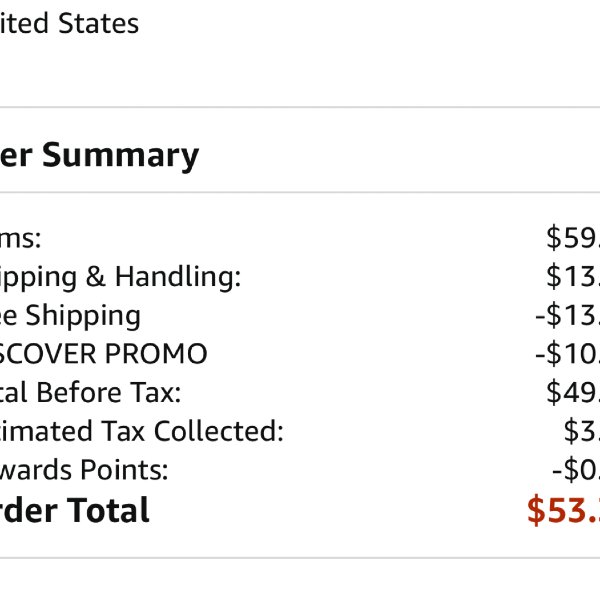Select the Order Summary heading
The image size is (600, 600).
point(99,156)
